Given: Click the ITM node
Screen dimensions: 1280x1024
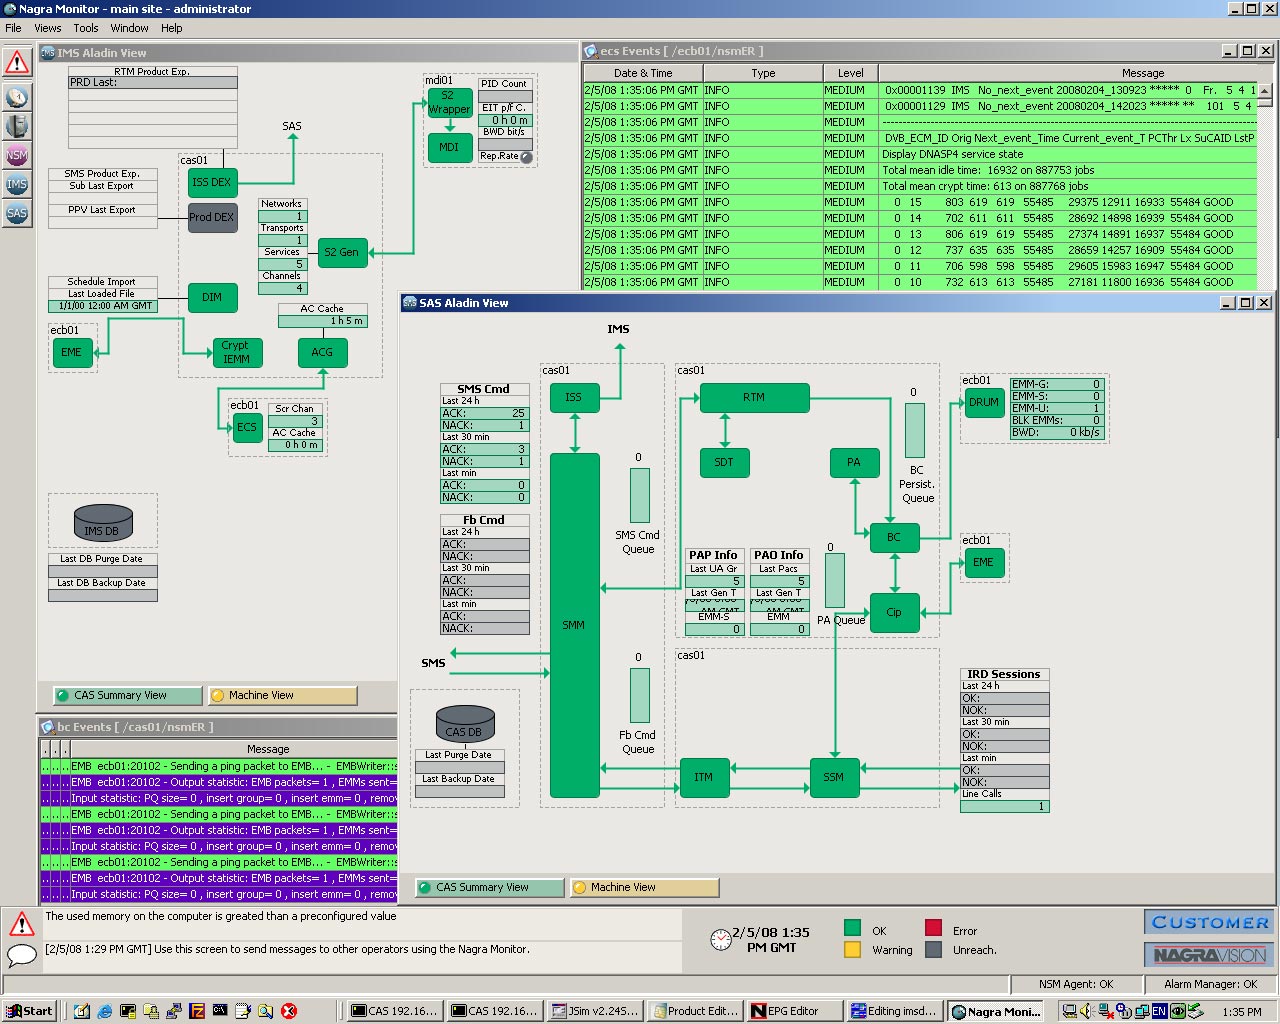Looking at the screenshot, I should coord(704,777).
